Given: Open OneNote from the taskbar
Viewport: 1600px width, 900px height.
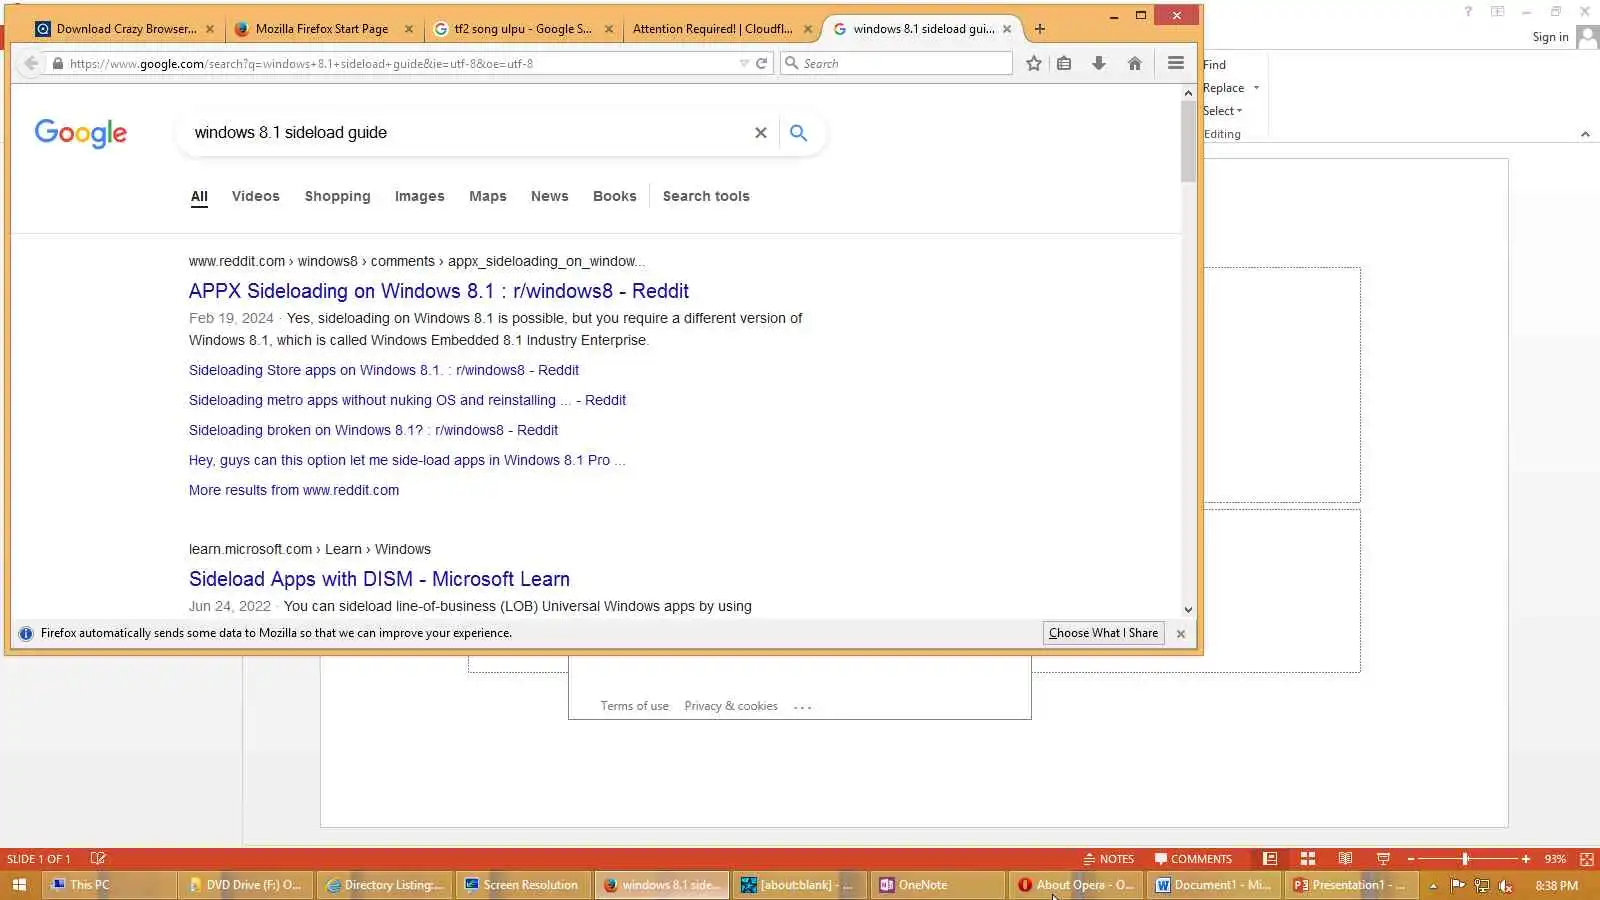Looking at the screenshot, I should 936,885.
